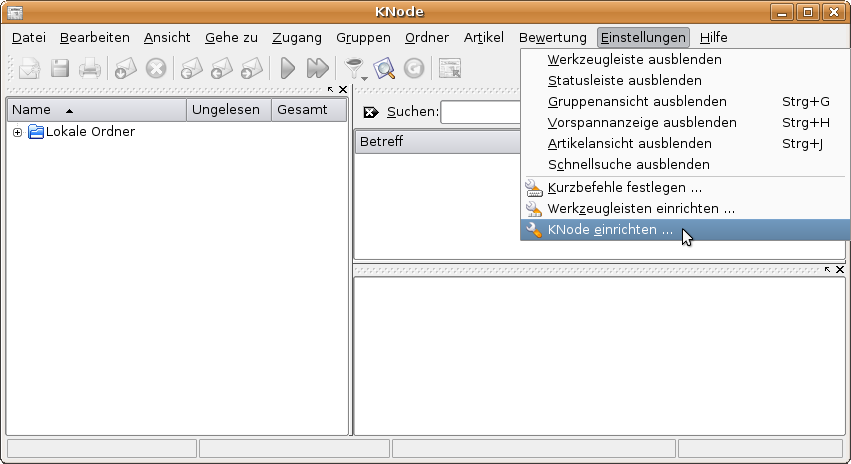Expand the Lokale Ordner tree node

click(x=17, y=132)
